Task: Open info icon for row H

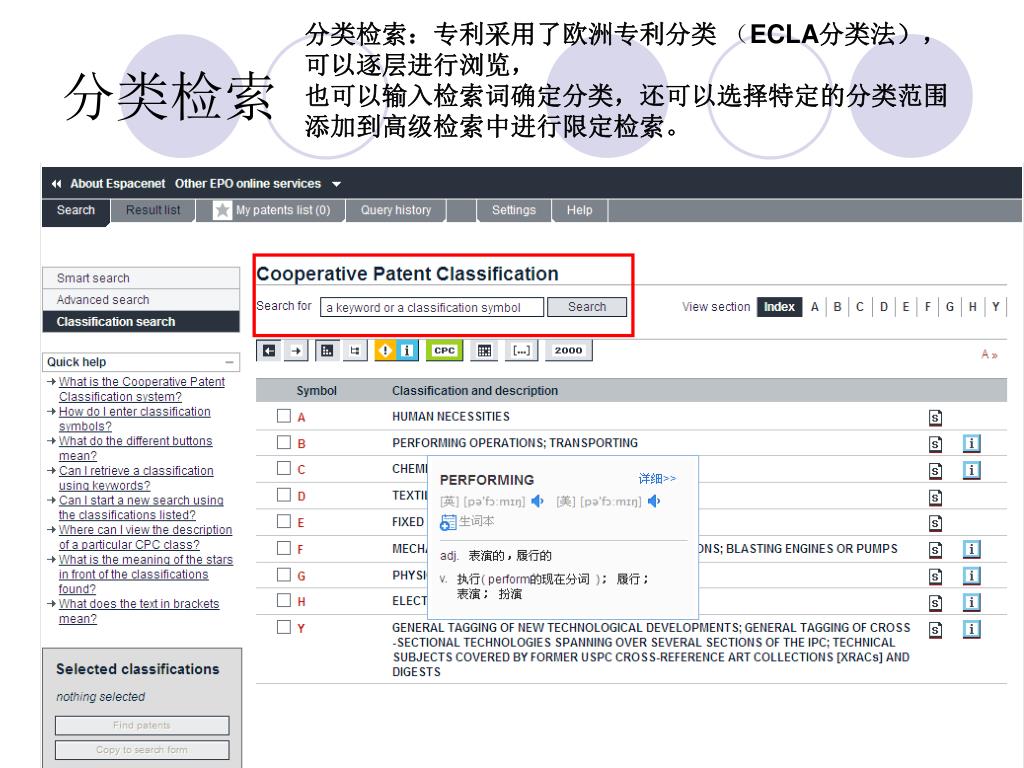Action: [971, 602]
